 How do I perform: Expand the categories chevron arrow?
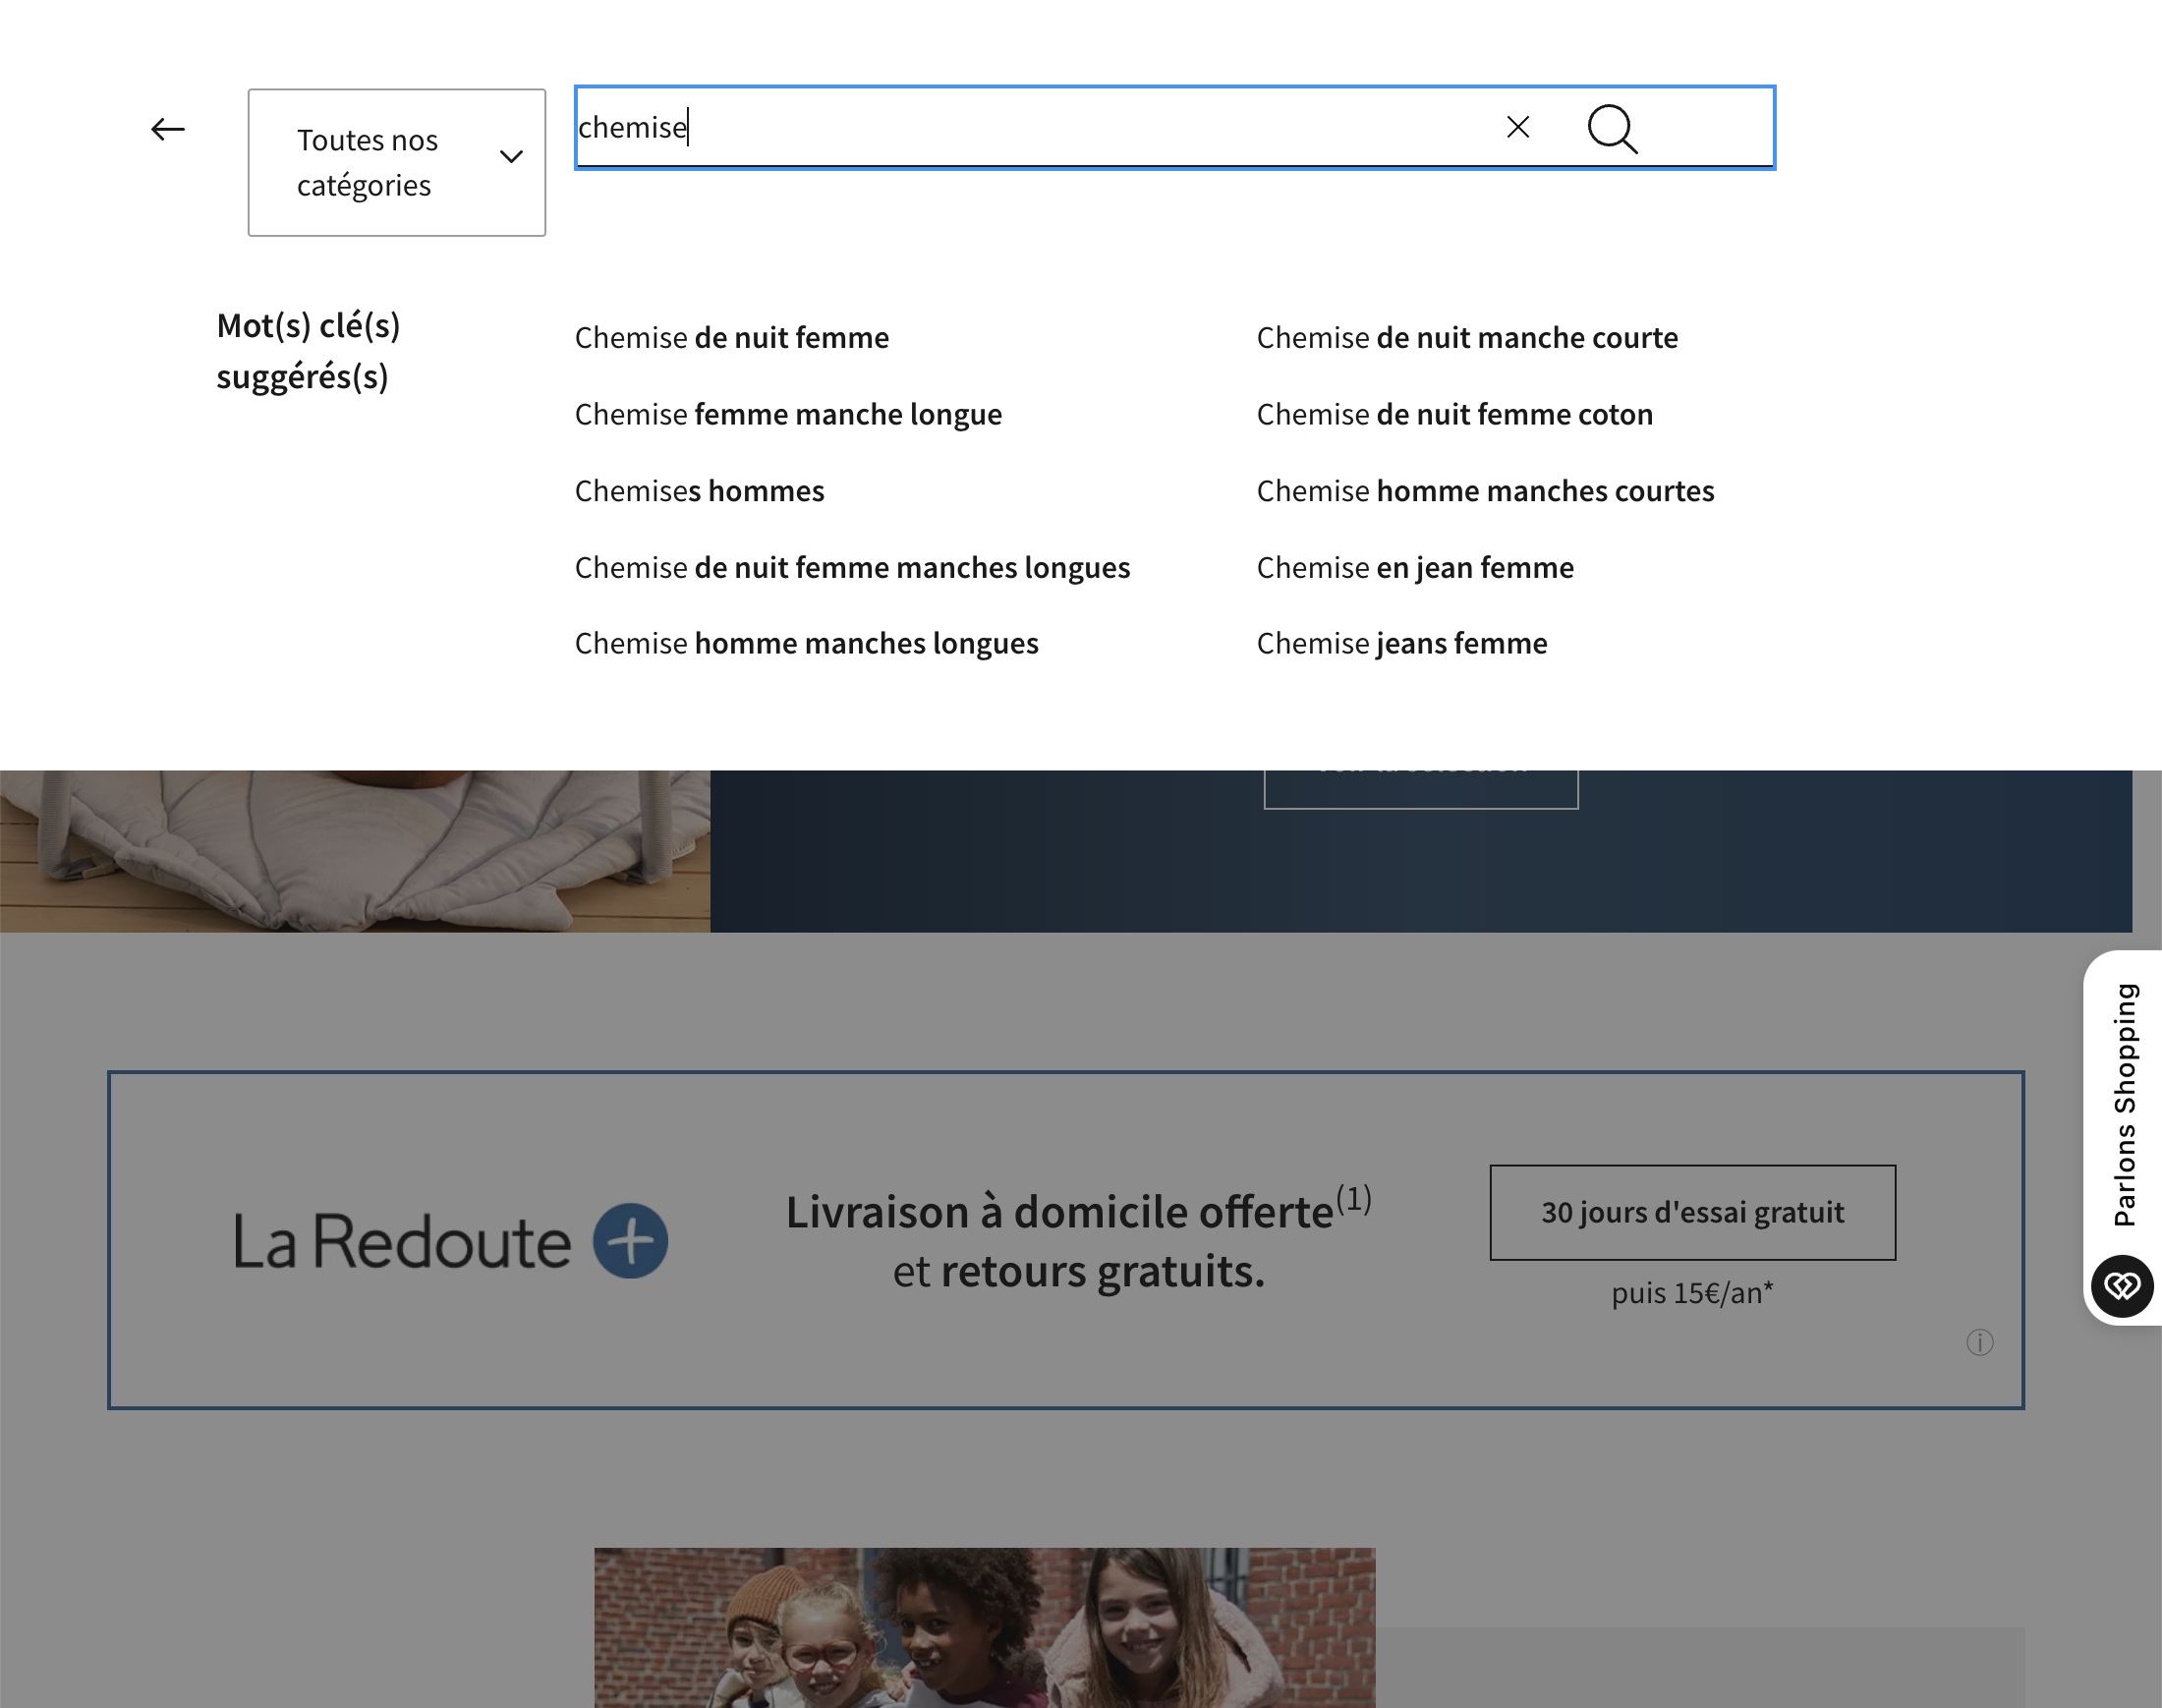coord(511,158)
